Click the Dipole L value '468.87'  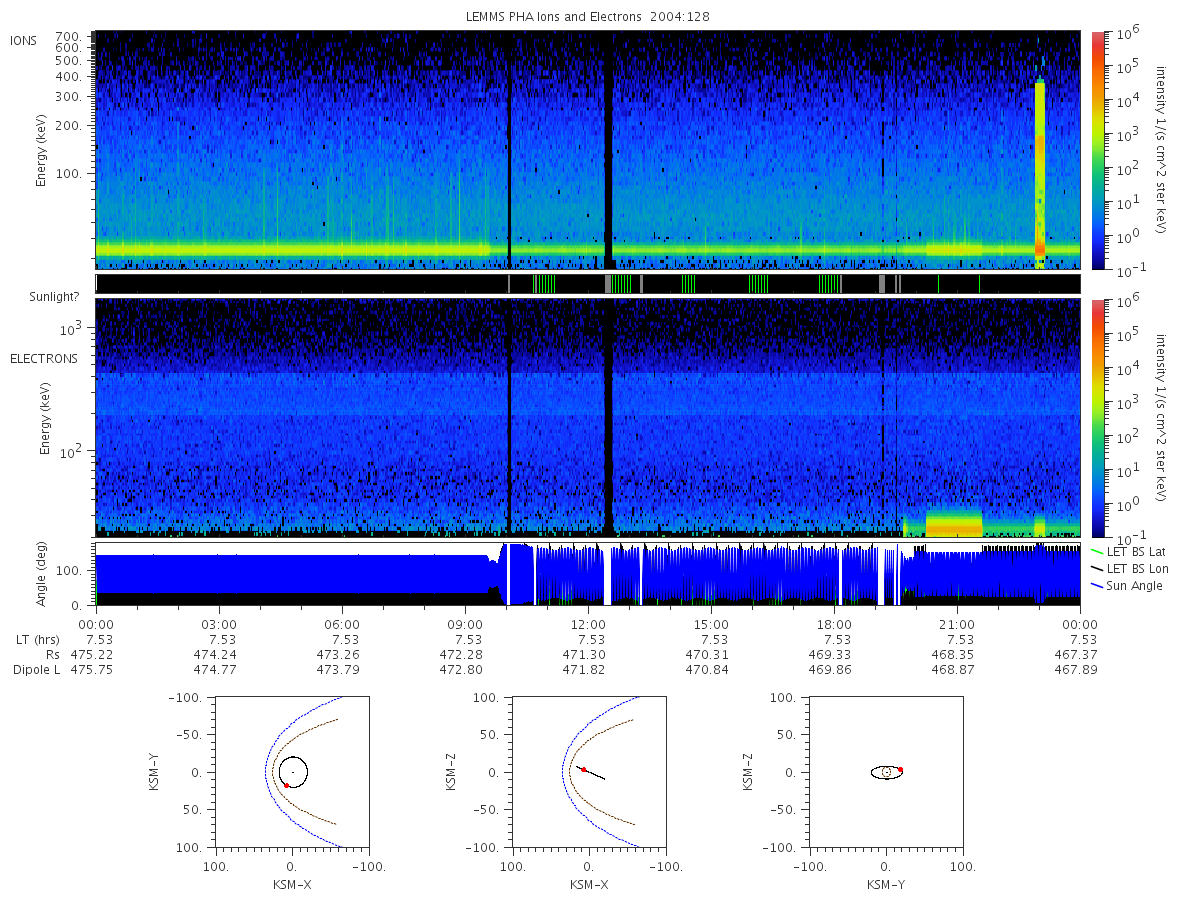click(x=951, y=670)
